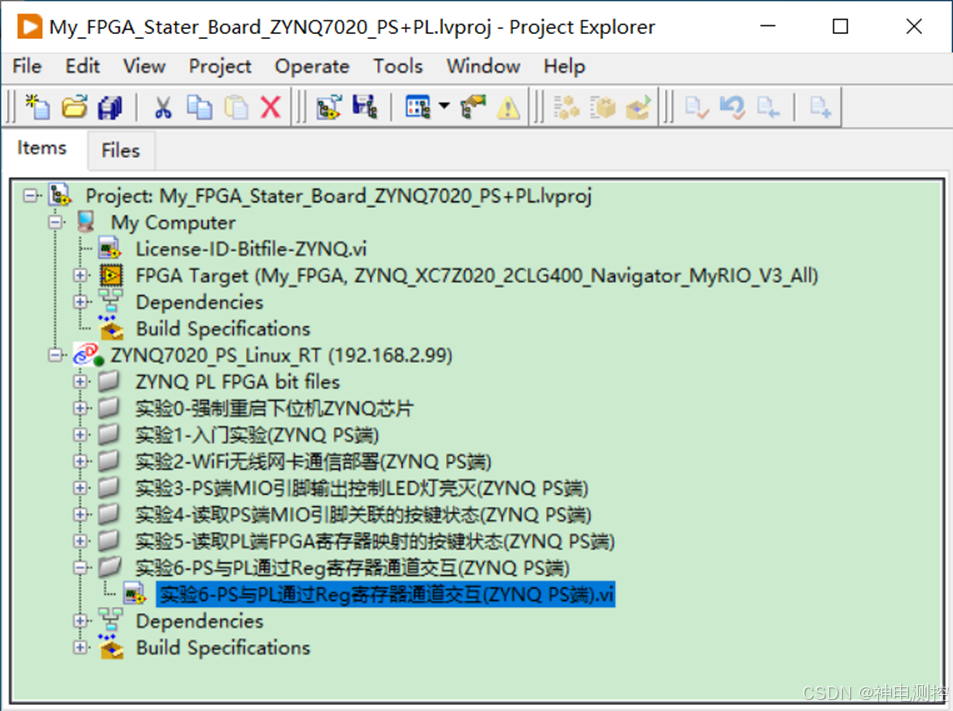Screen dimensions: 953x711
Task: Expand the 实验2-WiFi folder node
Action: [x=80, y=461]
